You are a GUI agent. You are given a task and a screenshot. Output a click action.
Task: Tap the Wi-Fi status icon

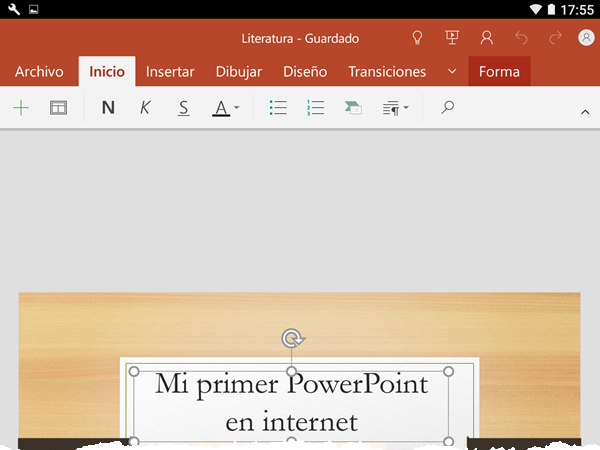tap(536, 9)
